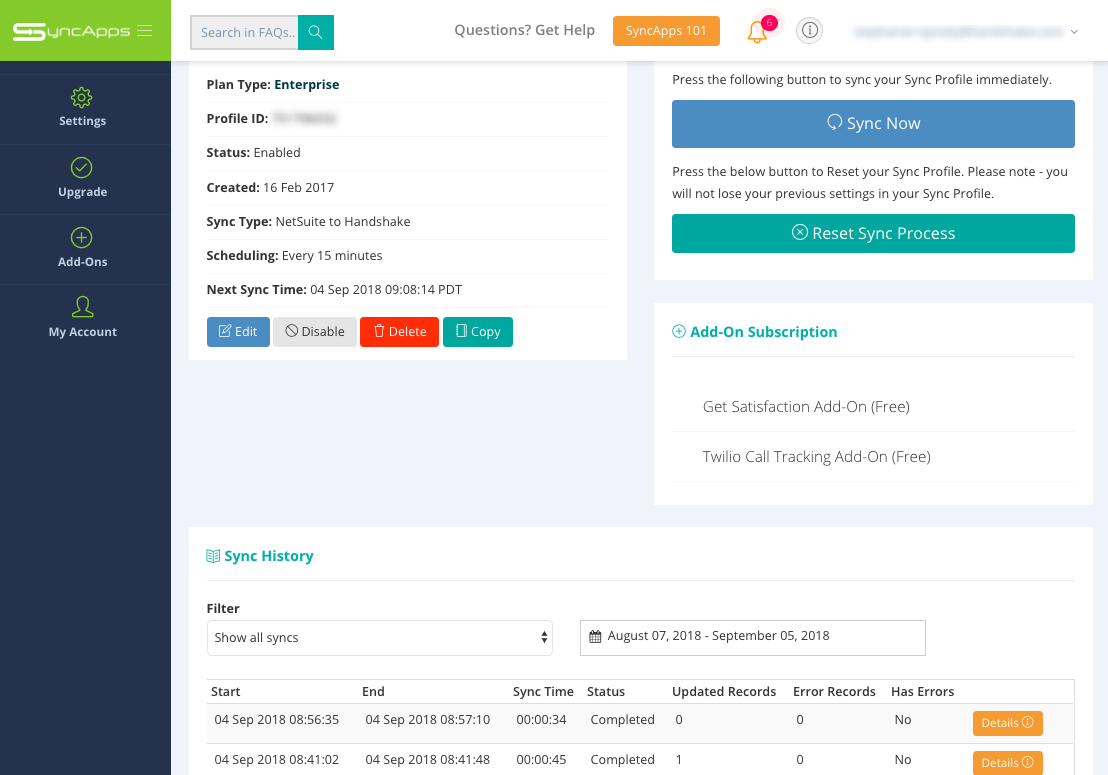1108x775 pixels.
Task: Click the SyncApps logo
Action: [x=71, y=31]
